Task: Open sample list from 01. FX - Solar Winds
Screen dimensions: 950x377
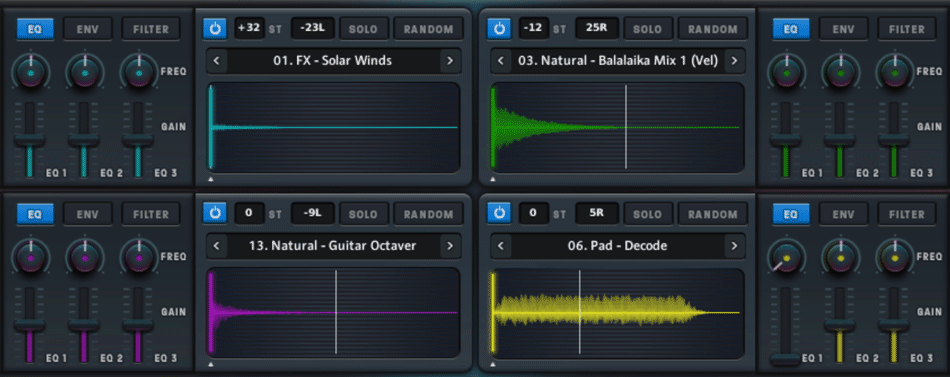Action: (333, 61)
